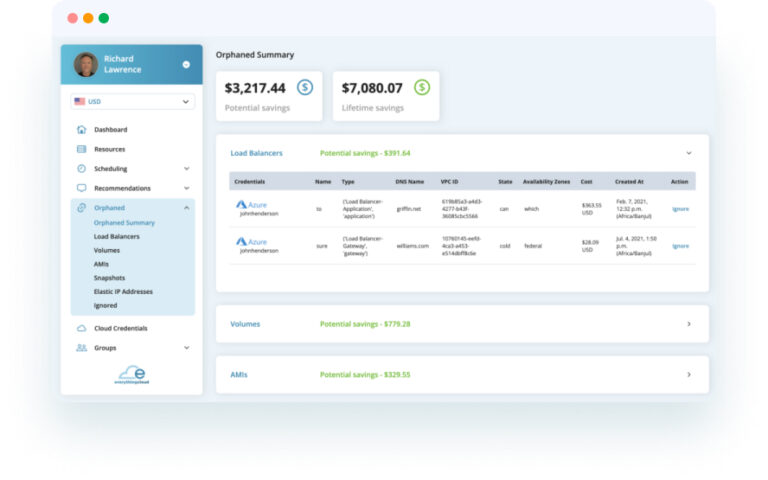
Task: Click the blue dollar icon on Potential savings
Action: point(305,88)
